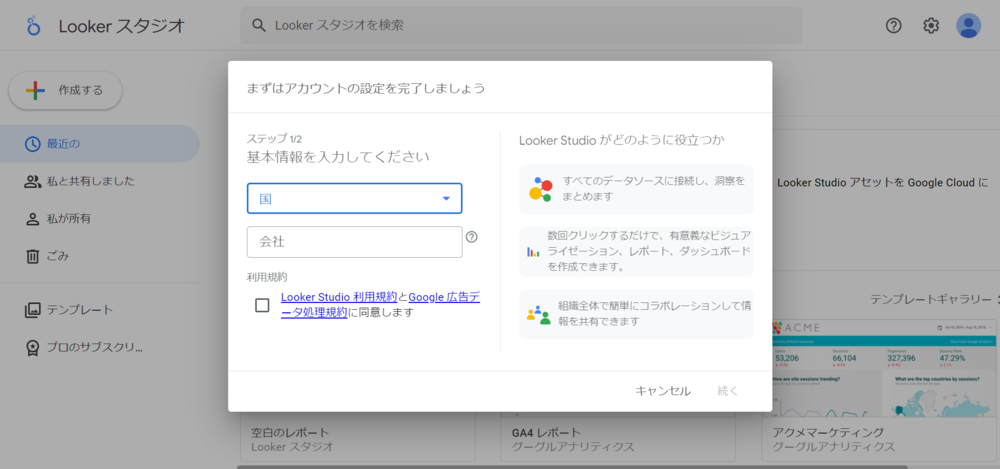Open the 国 country dropdown

(355, 198)
